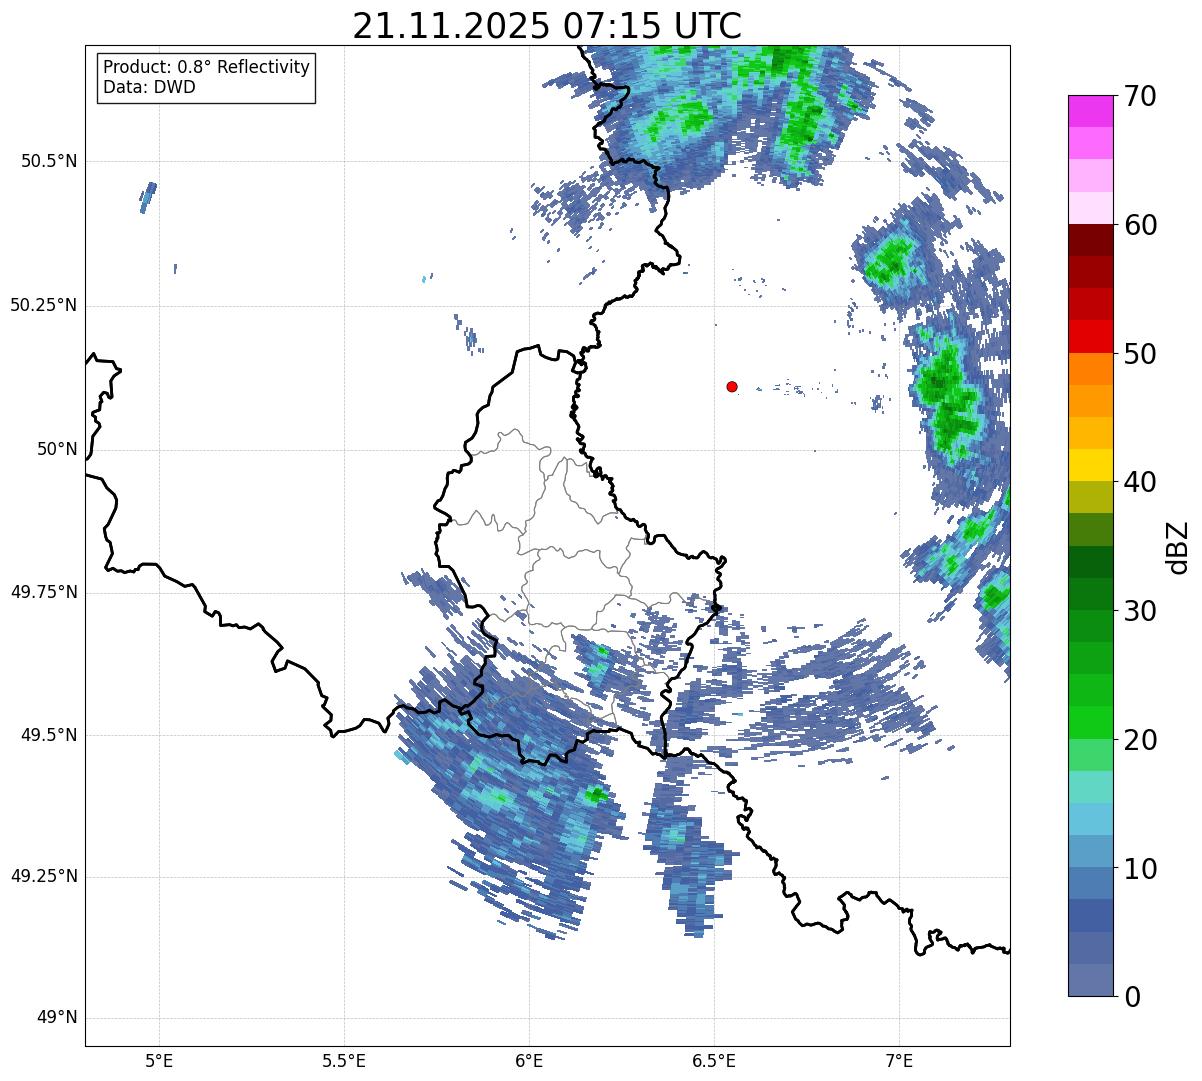Click the bright green colorbar swatch above 20
1202x1081 pixels.
pos(1091,722)
